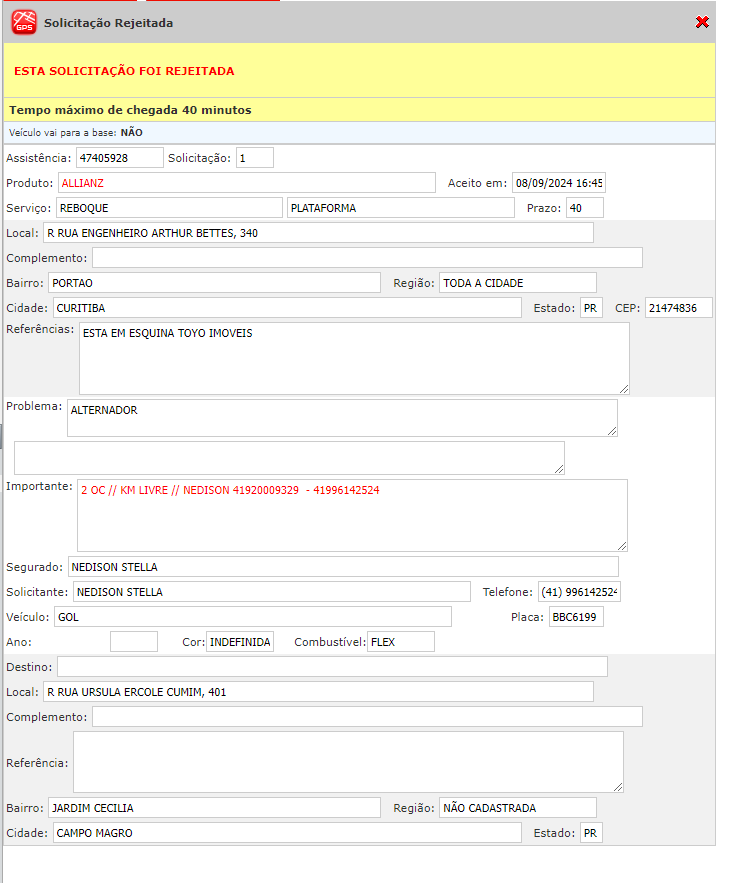Click the Bairro field showing PORTAO
This screenshot has width=742, height=883.
(213, 283)
